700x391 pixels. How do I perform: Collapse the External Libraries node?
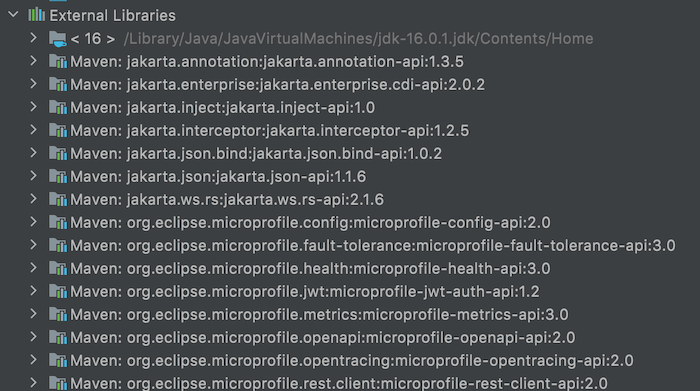pyautogui.click(x=13, y=15)
